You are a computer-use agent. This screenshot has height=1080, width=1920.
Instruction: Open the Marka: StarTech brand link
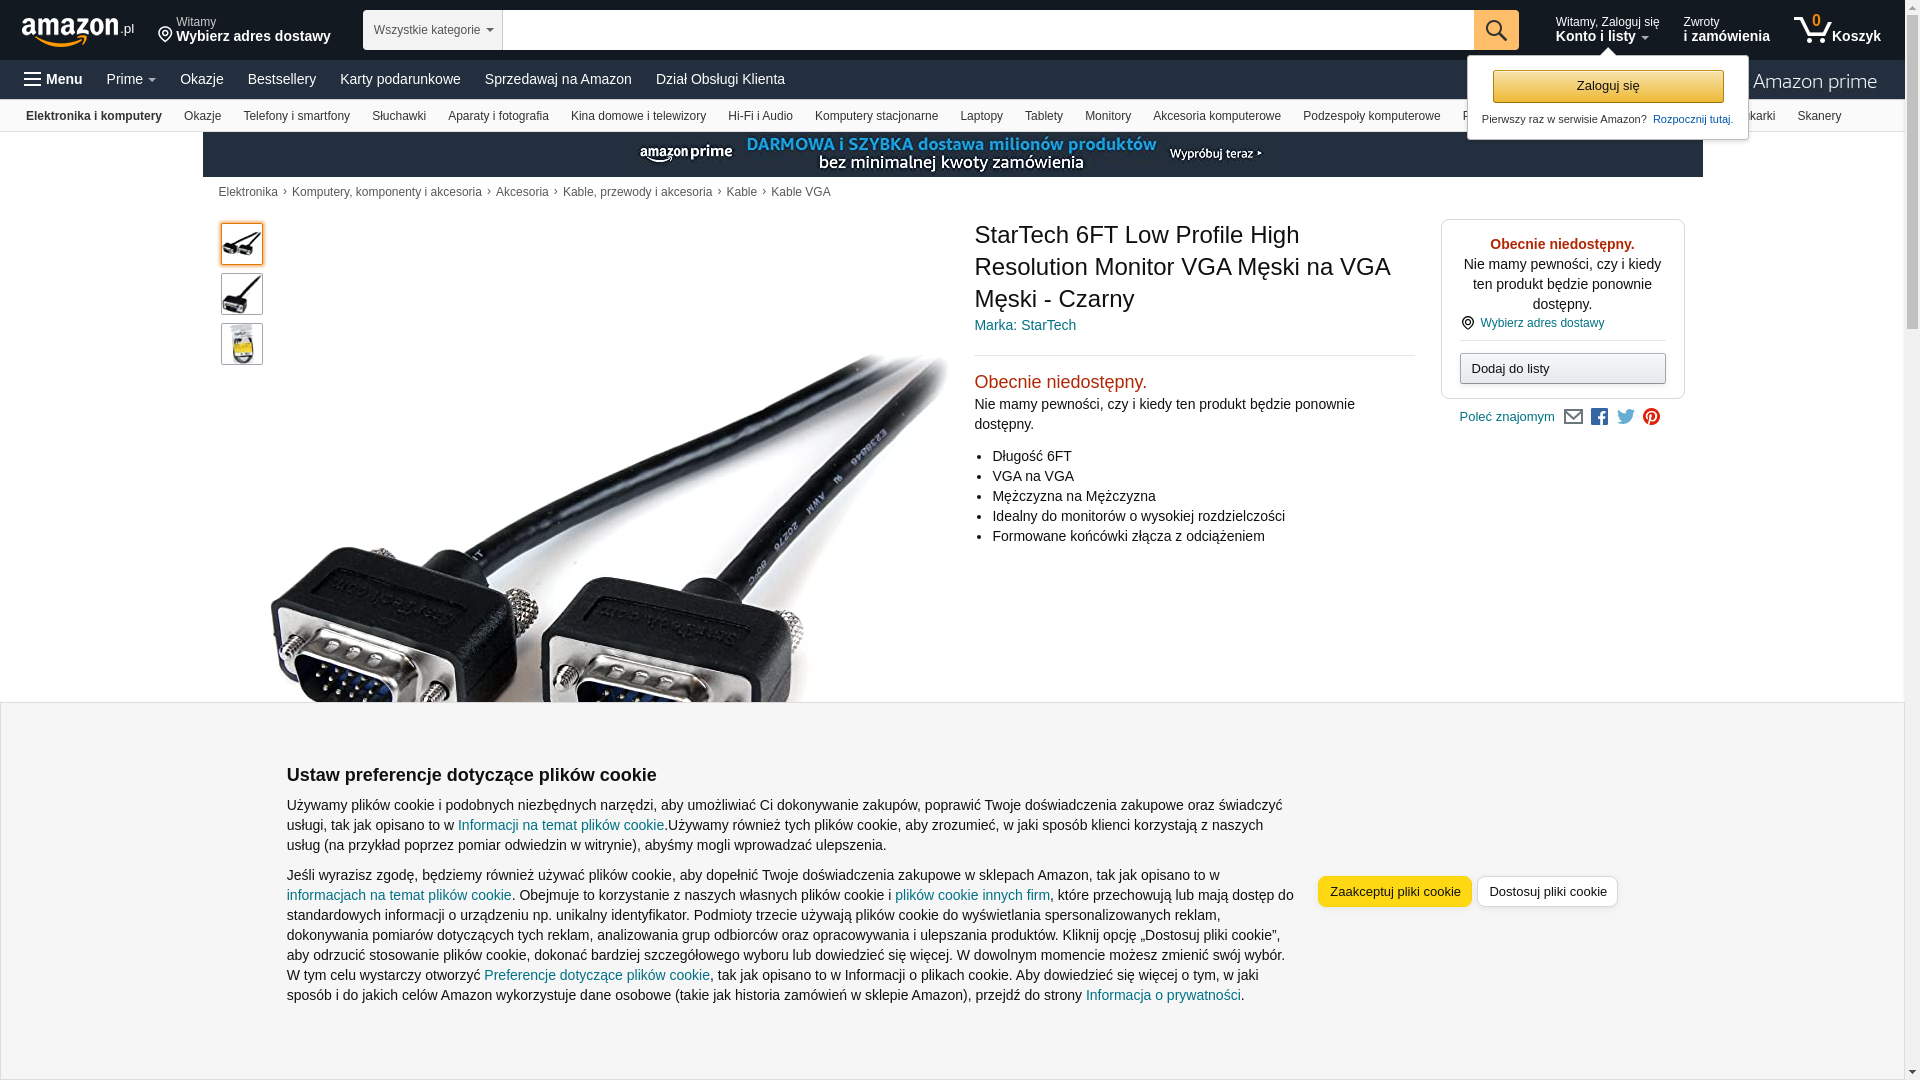(x=1025, y=325)
